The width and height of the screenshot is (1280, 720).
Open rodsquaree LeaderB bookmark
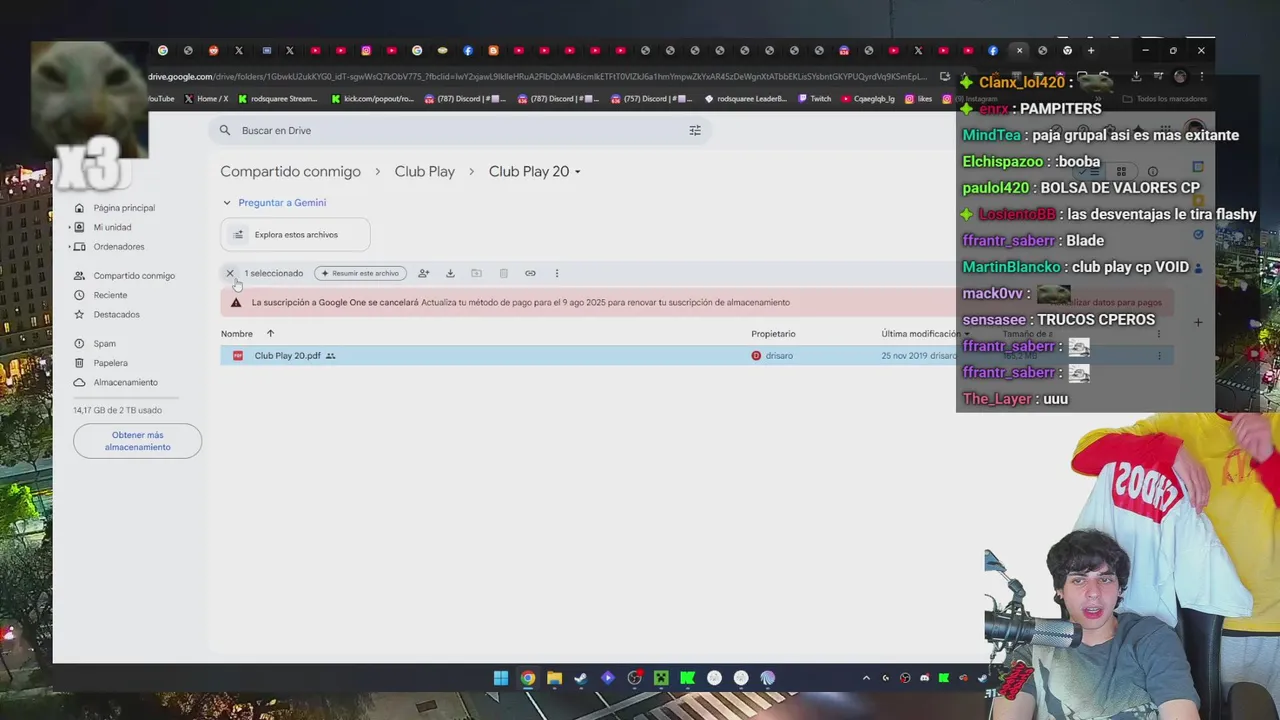pos(745,99)
